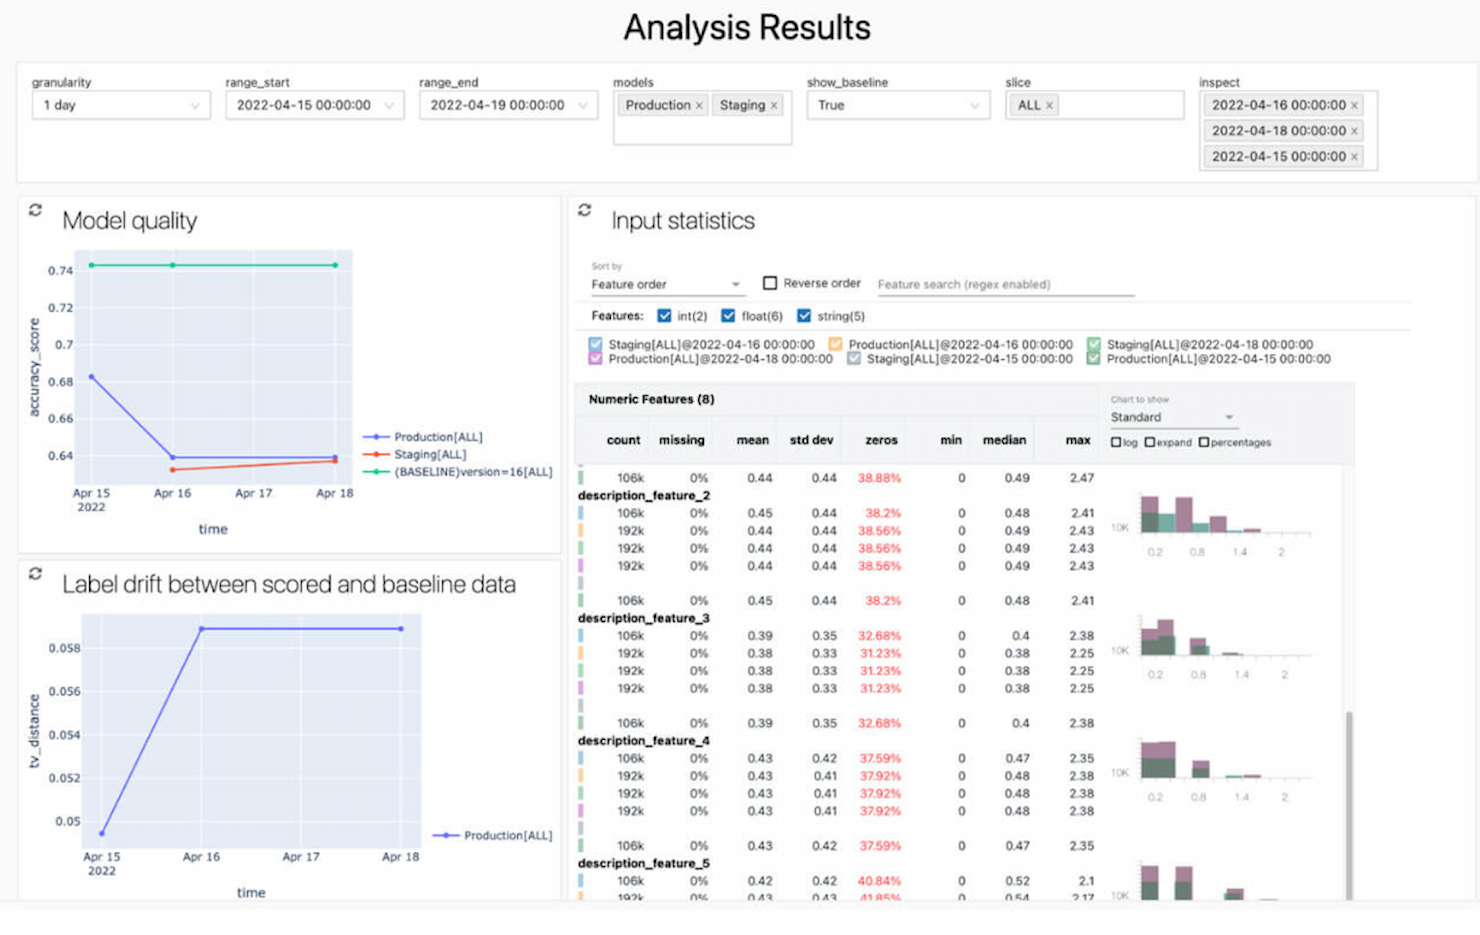Toggle the Production[ALL]@2022-04-18 dataset off
The height and width of the screenshot is (935, 1480).
click(593, 359)
